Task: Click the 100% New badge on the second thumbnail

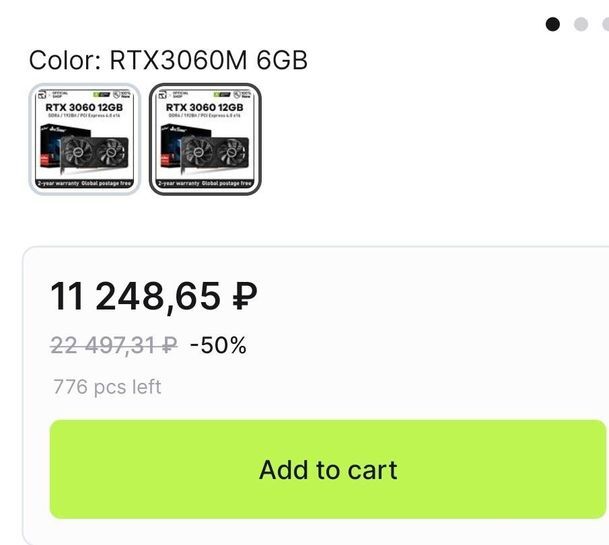Action: pos(242,96)
